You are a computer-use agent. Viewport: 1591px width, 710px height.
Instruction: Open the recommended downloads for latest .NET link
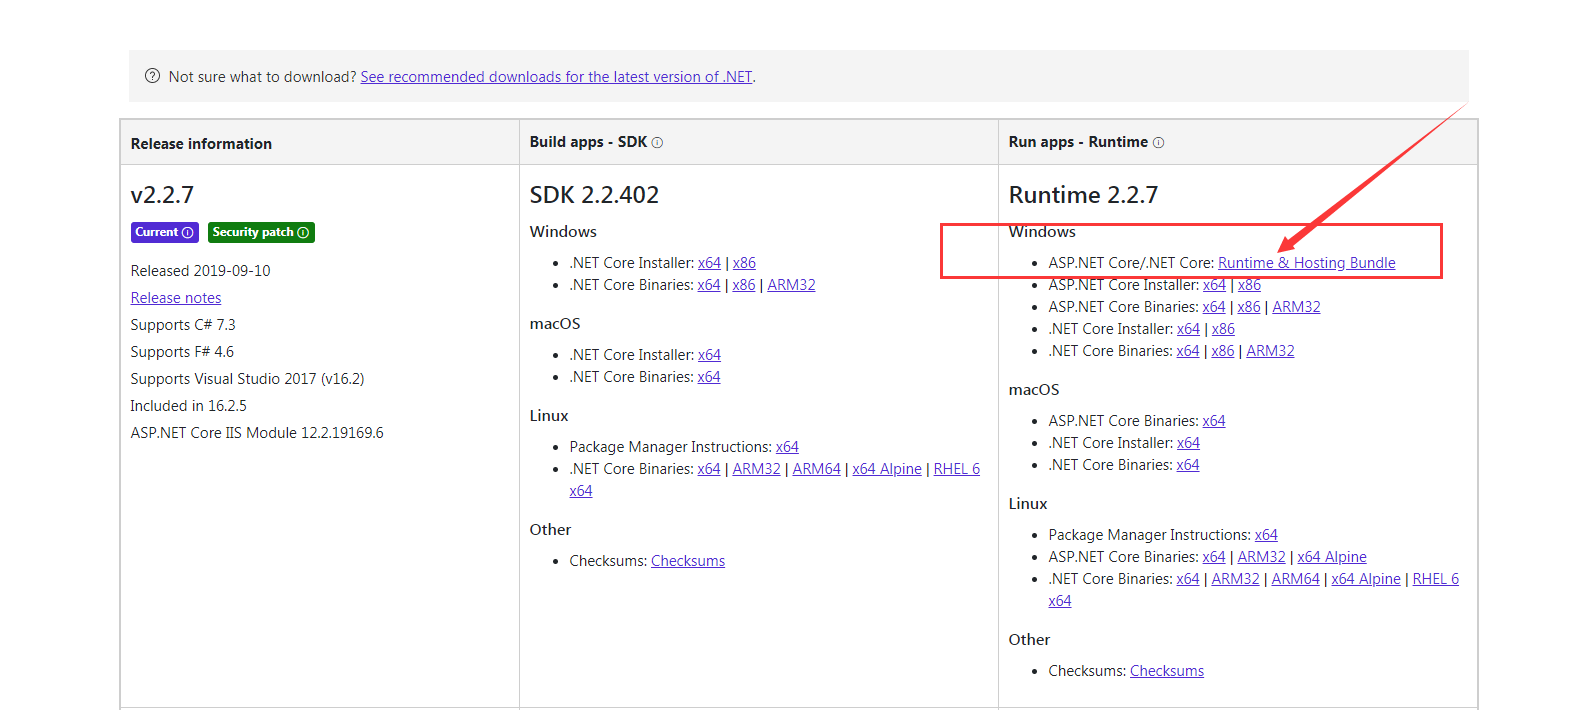point(556,77)
